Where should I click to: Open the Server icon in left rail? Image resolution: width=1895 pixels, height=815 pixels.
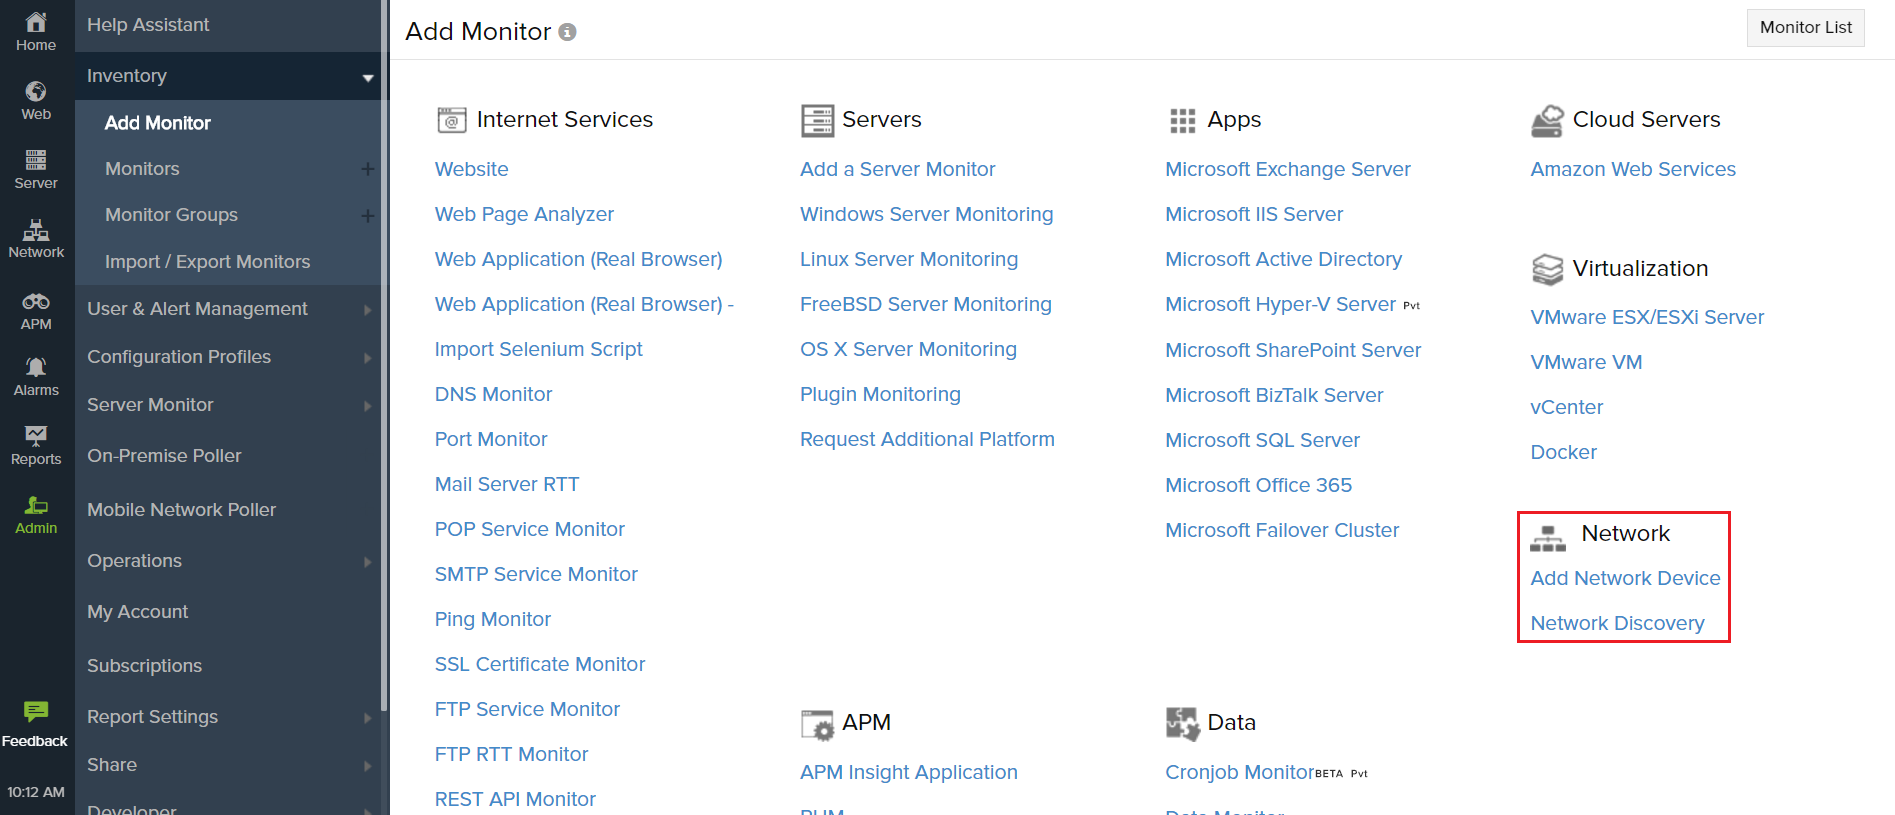[x=36, y=161]
